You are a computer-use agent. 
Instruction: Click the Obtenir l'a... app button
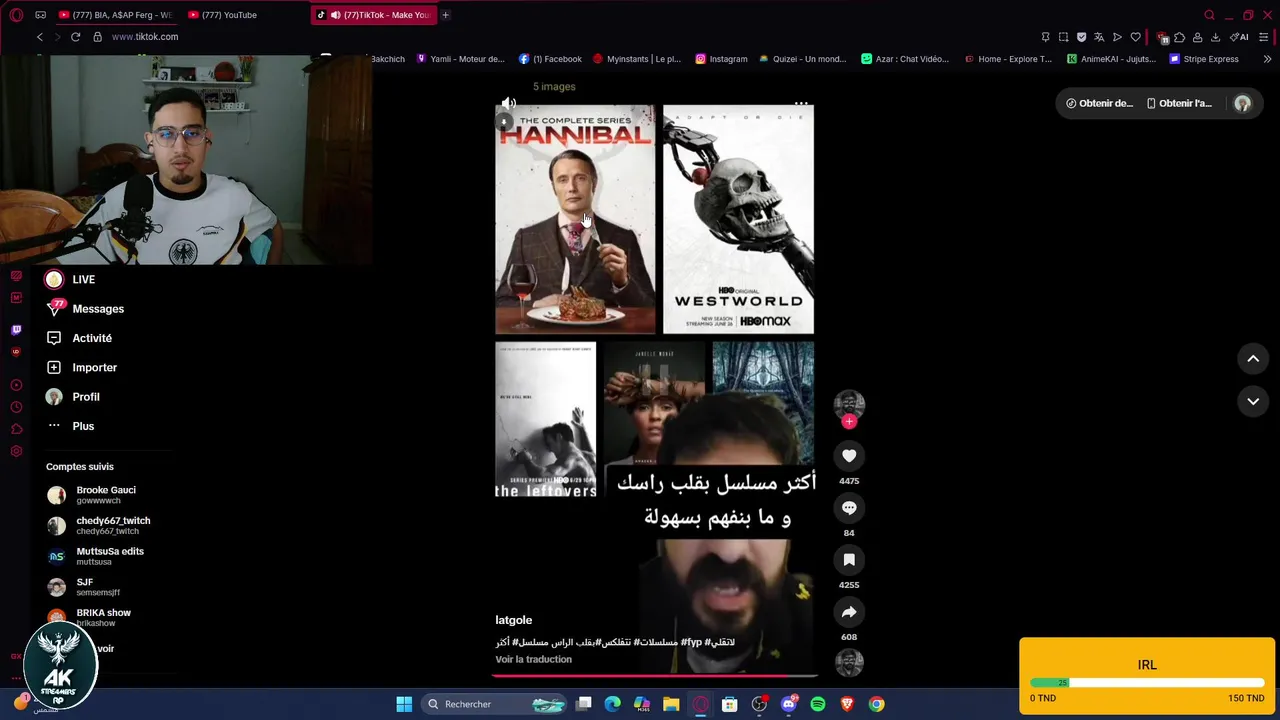(1179, 103)
